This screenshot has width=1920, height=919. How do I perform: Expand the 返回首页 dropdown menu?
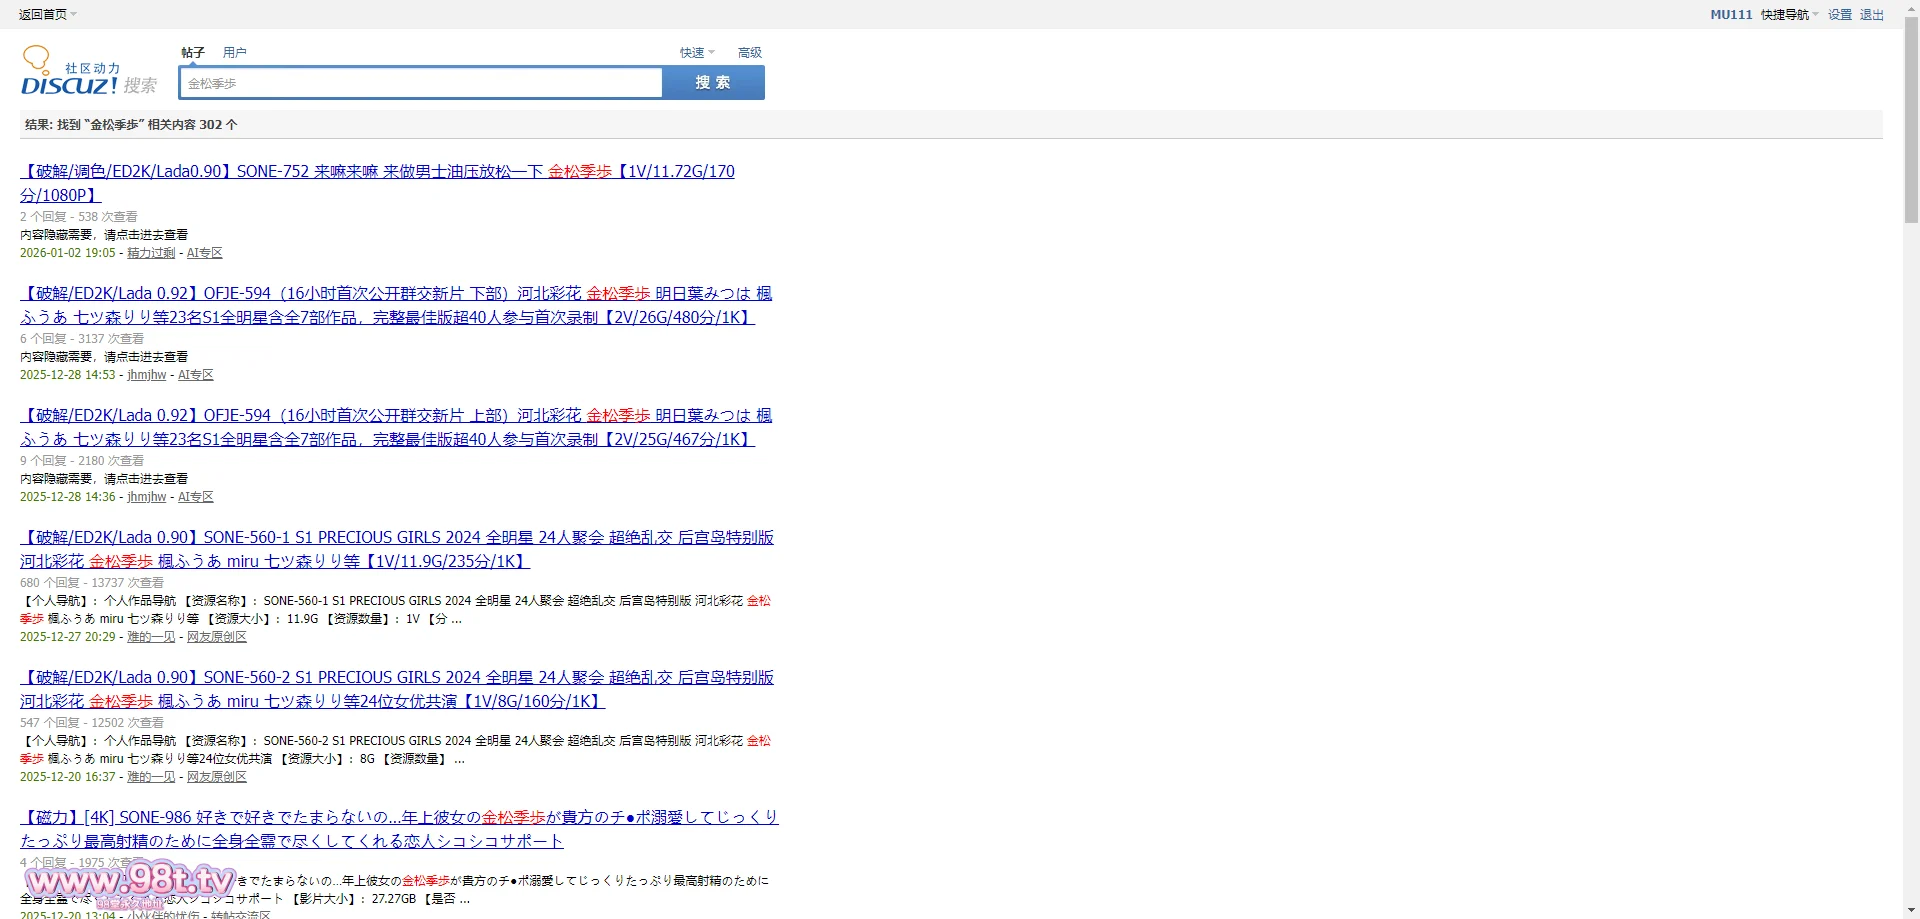tap(47, 14)
